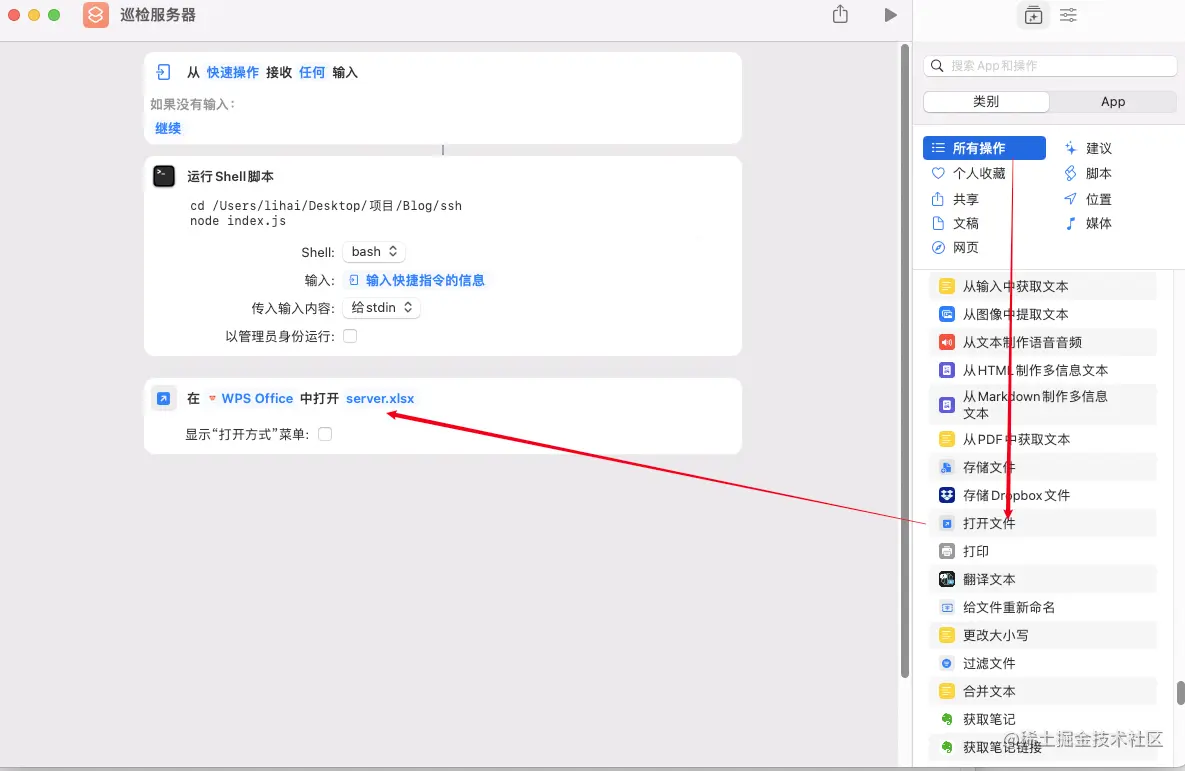Click the icon beside 打开文件
Image resolution: width=1185 pixels, height=771 pixels.
[946, 523]
